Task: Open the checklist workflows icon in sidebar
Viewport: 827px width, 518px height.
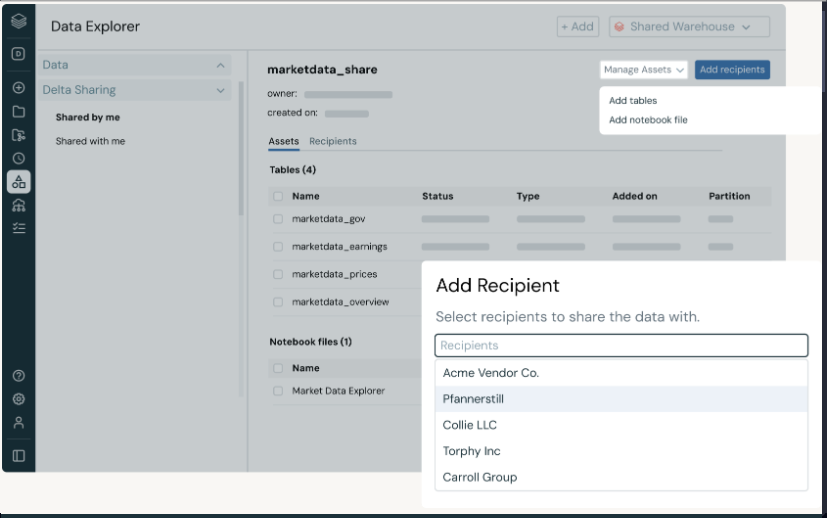Action: coord(18,228)
